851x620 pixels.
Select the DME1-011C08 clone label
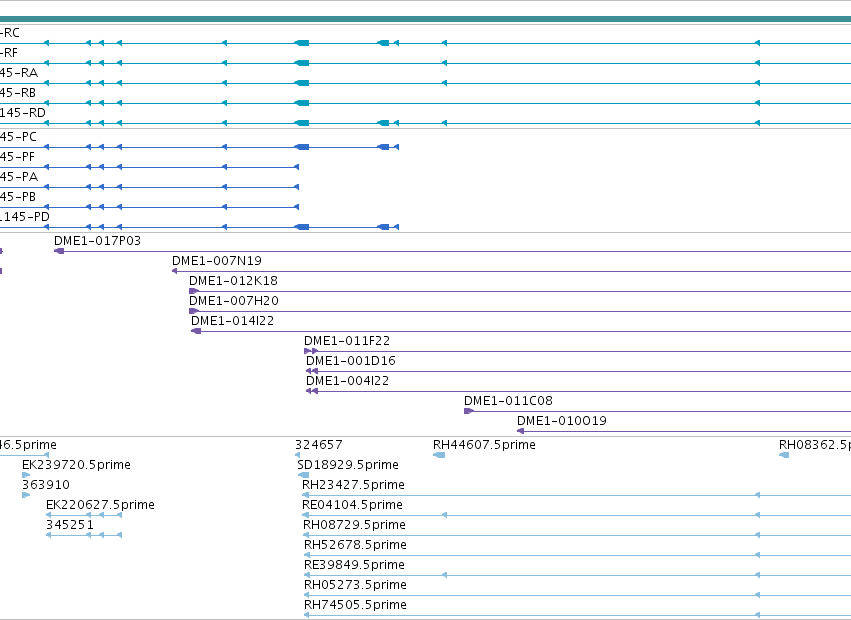tap(508, 401)
